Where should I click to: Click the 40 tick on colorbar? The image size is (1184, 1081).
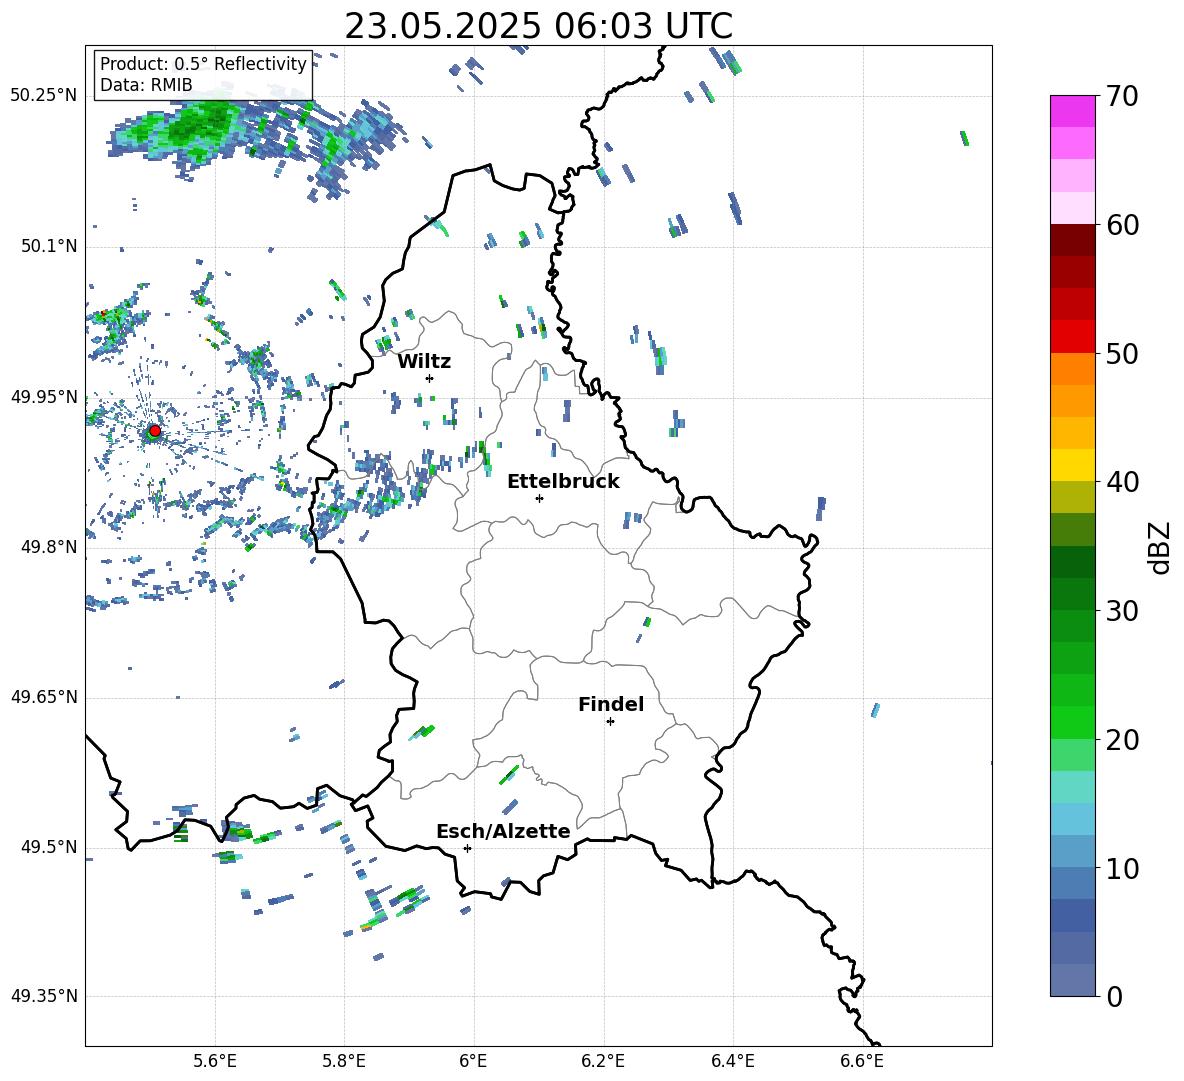1122,482
